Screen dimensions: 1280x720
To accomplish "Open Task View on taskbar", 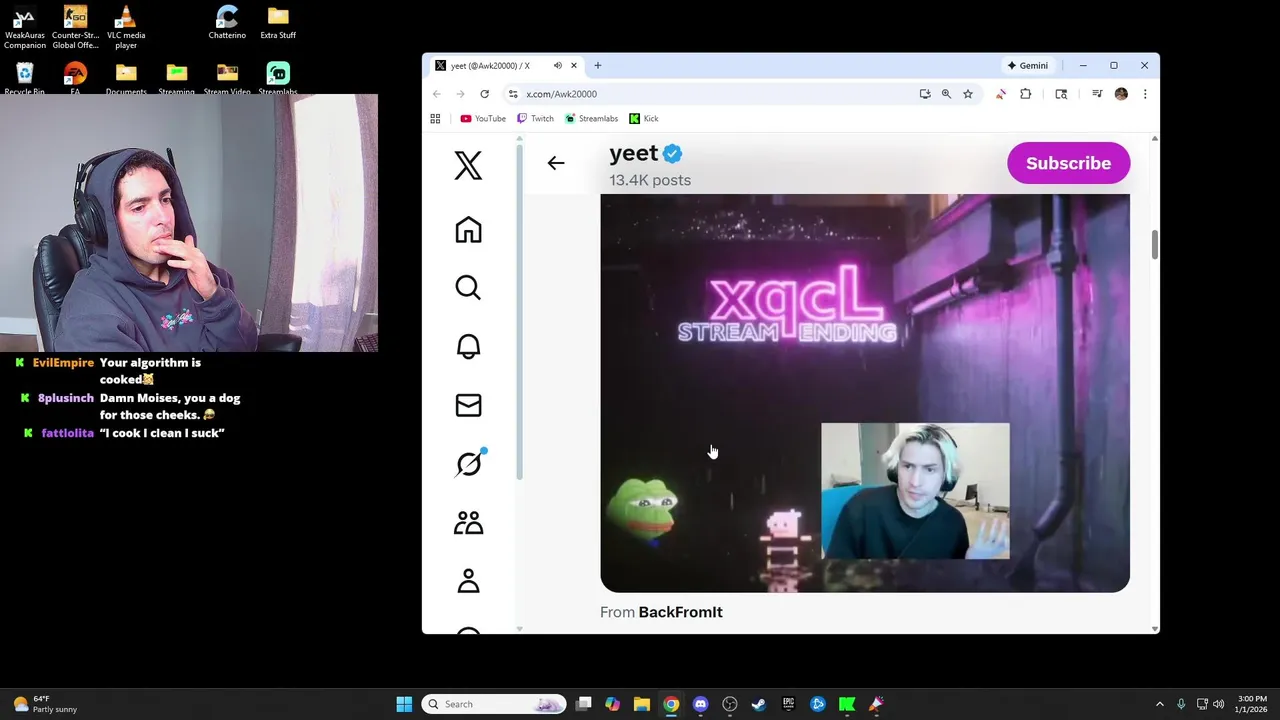I will 584,704.
